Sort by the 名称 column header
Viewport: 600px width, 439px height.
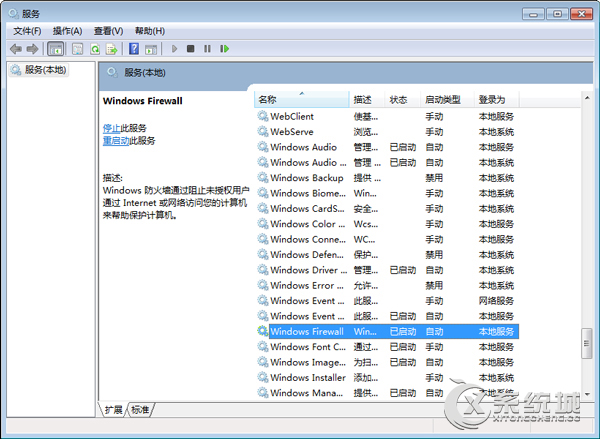coord(302,100)
